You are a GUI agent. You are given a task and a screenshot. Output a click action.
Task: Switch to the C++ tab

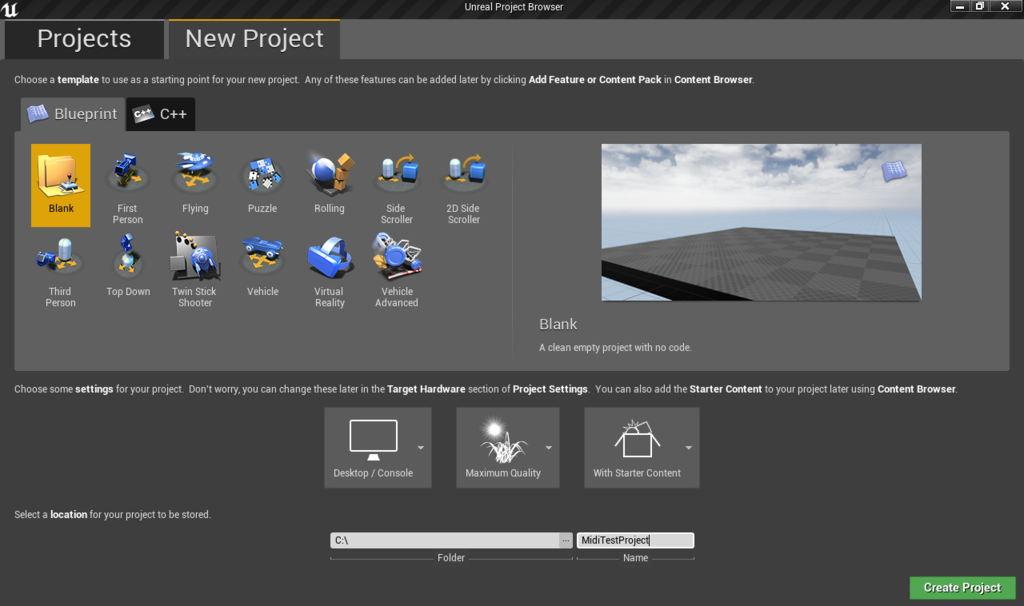click(161, 114)
